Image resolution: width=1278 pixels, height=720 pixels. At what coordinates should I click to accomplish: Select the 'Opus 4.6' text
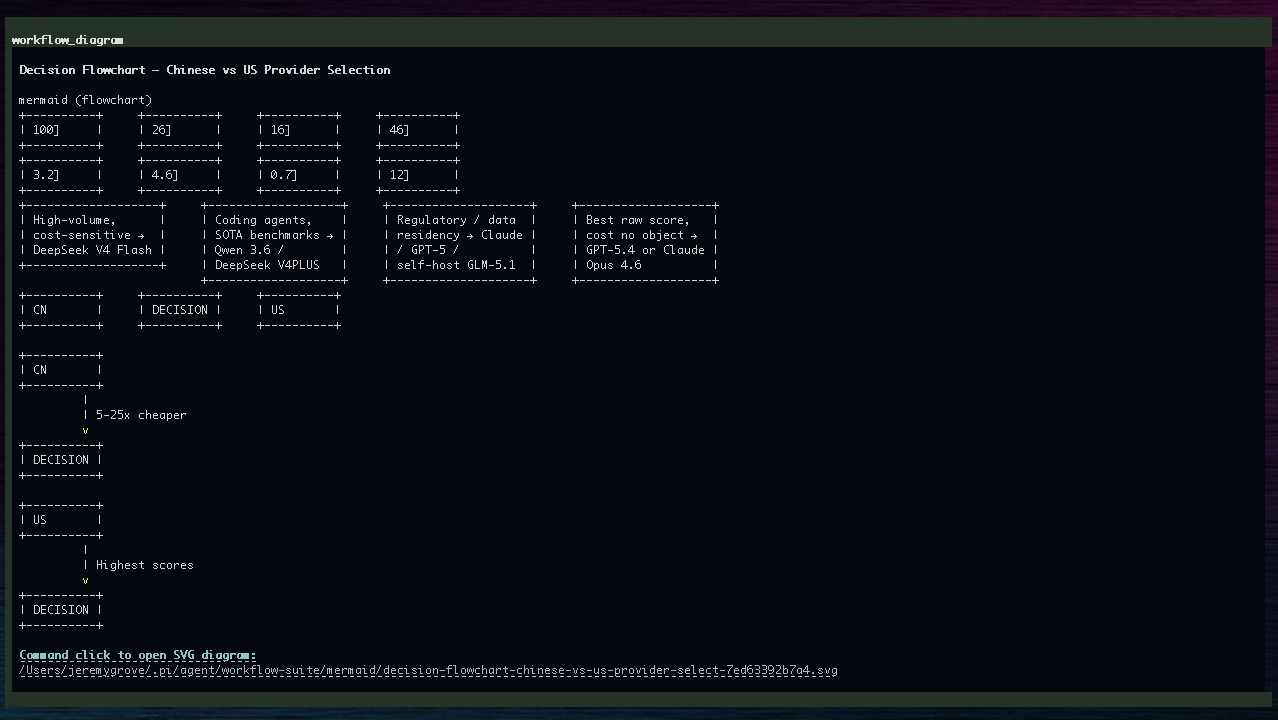click(x=614, y=265)
